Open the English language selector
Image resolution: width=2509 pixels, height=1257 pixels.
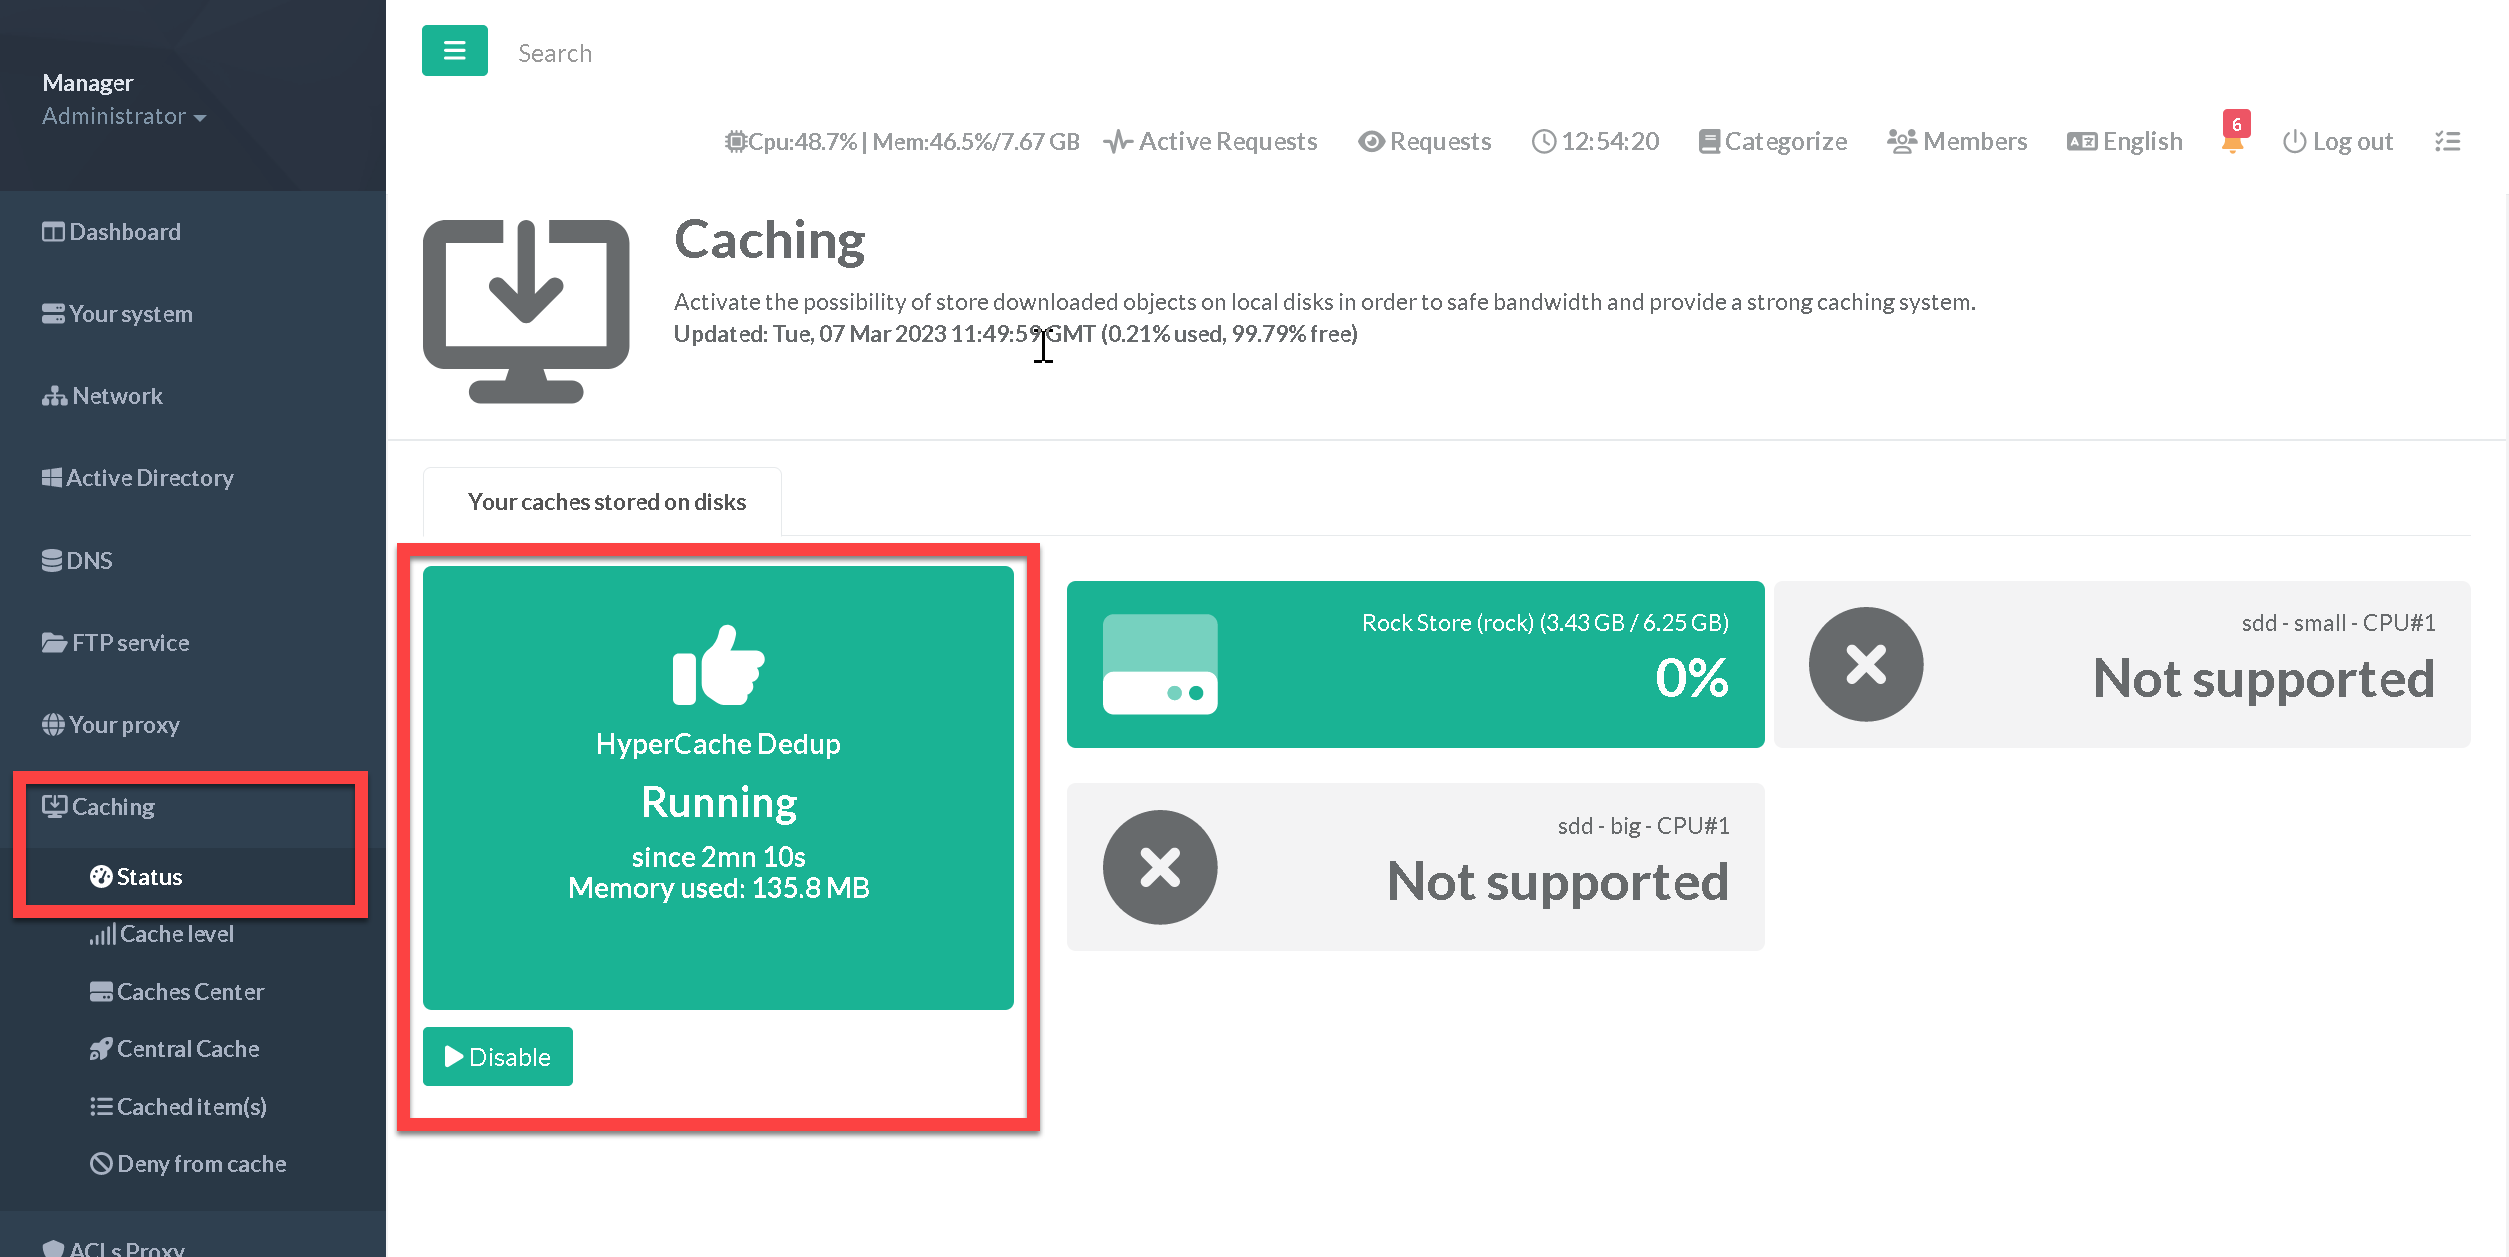pyautogui.click(x=2125, y=142)
